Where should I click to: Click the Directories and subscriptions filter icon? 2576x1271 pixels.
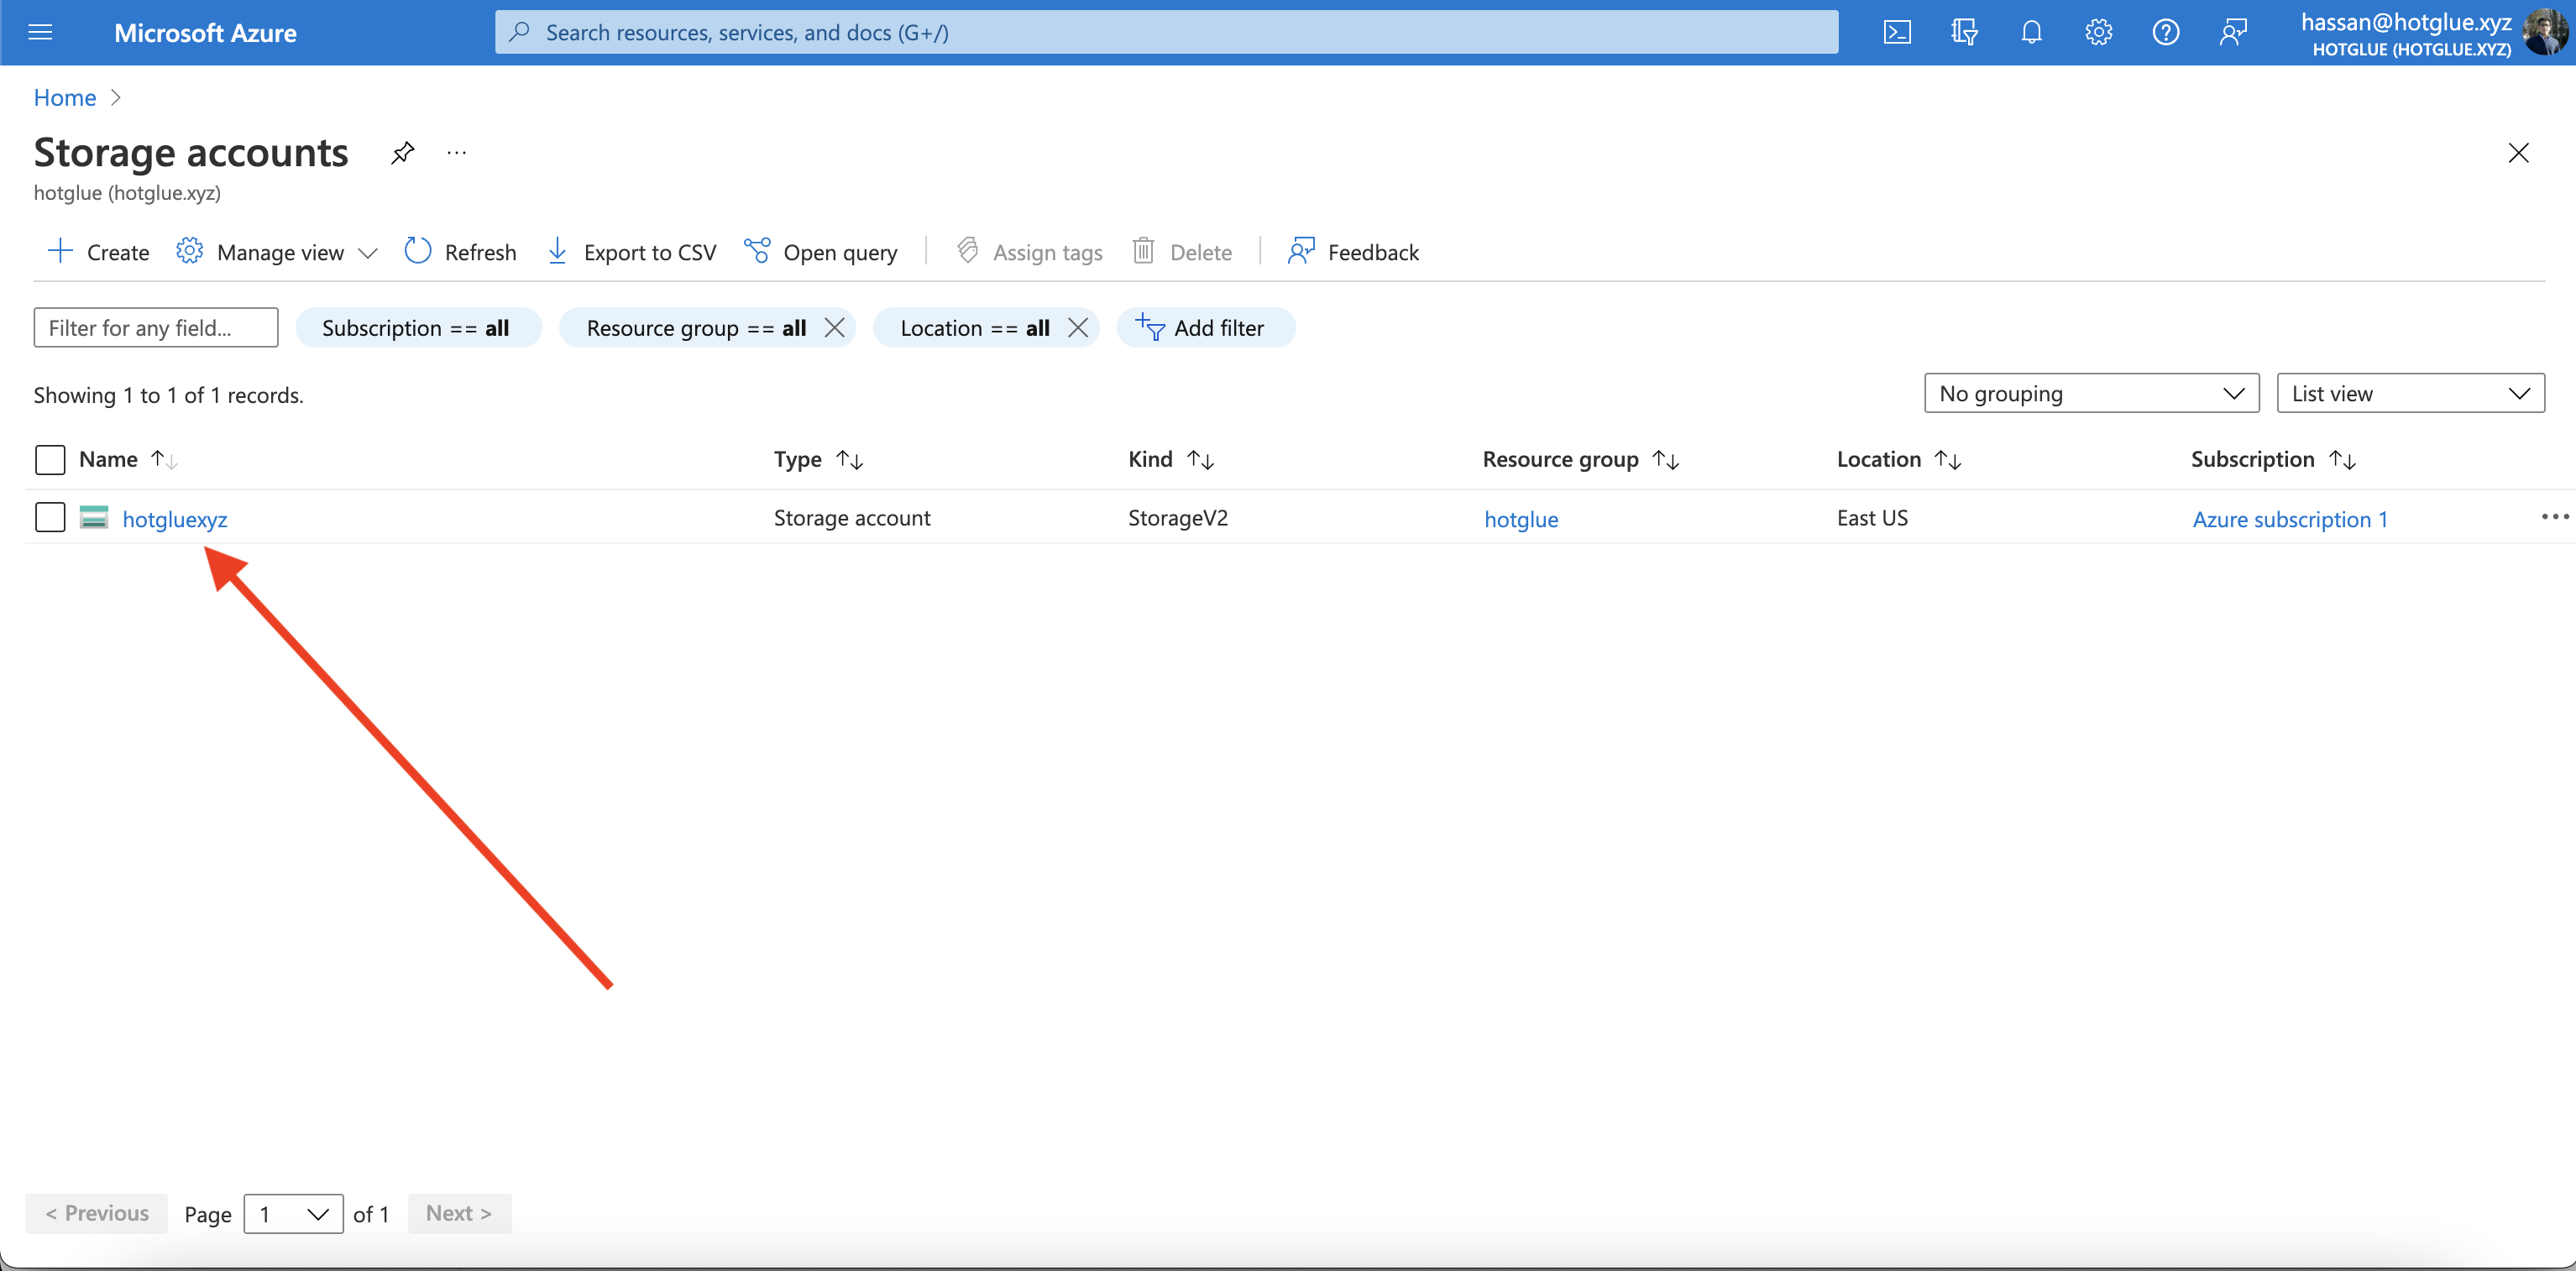coord(1963,33)
